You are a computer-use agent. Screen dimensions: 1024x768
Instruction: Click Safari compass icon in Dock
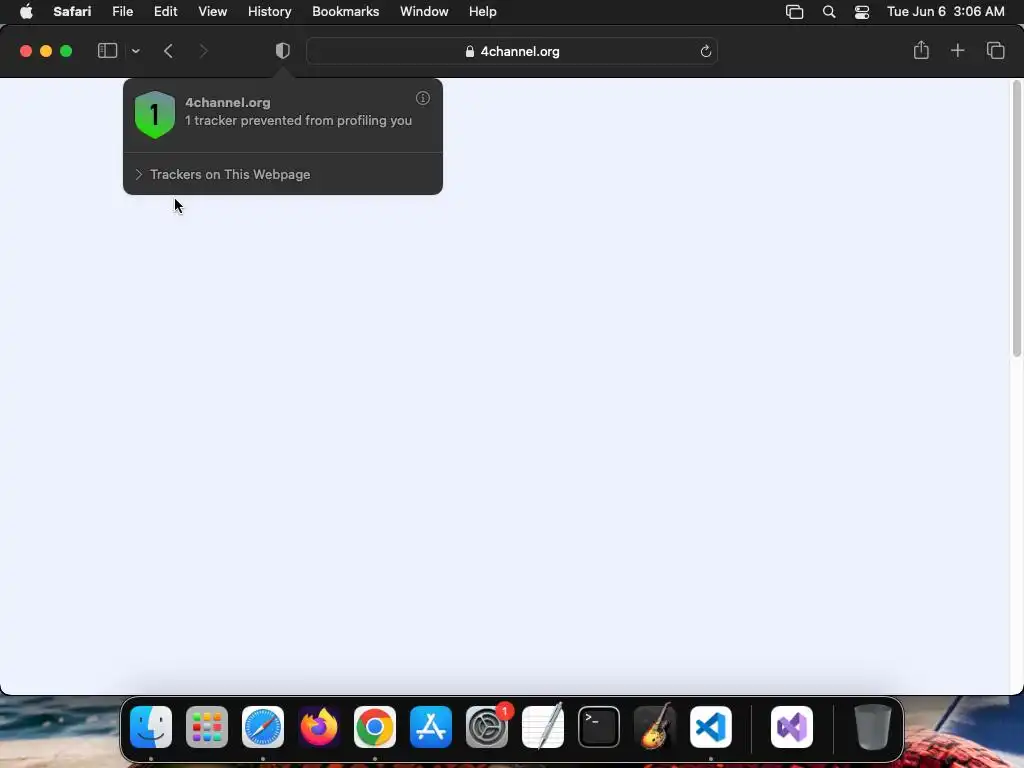pos(263,727)
